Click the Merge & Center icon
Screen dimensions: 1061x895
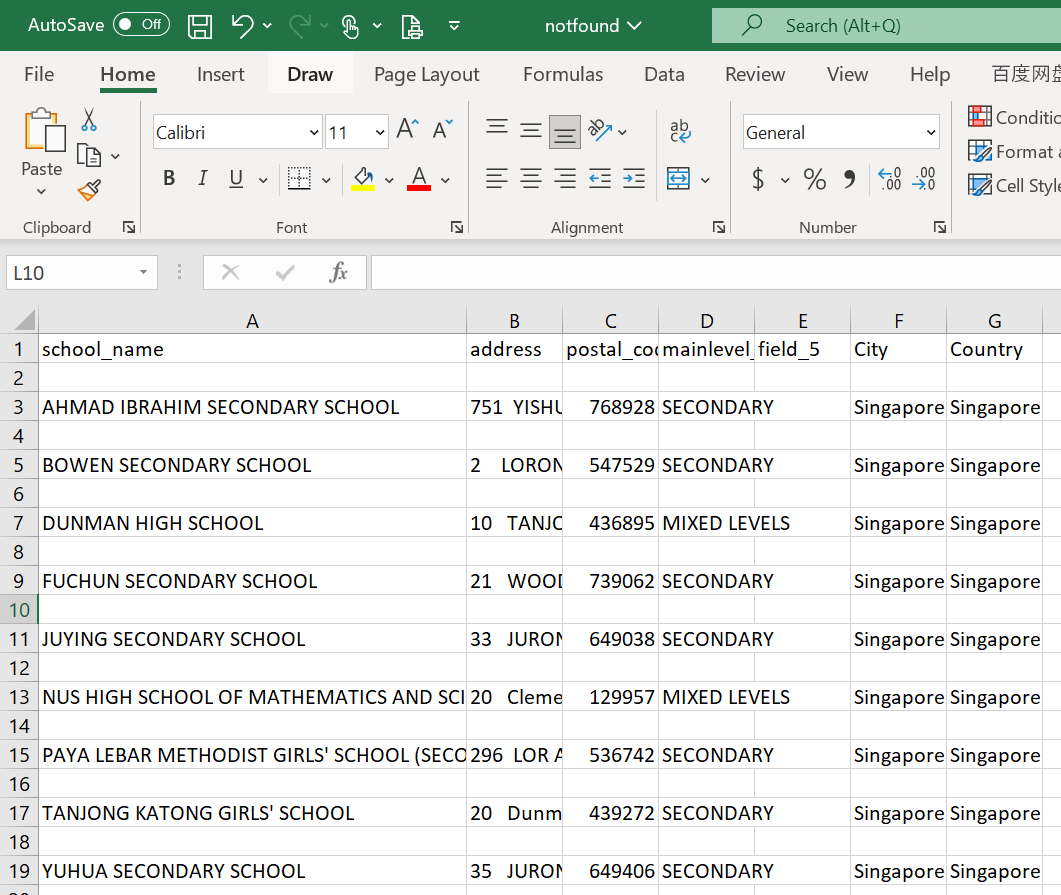(679, 179)
